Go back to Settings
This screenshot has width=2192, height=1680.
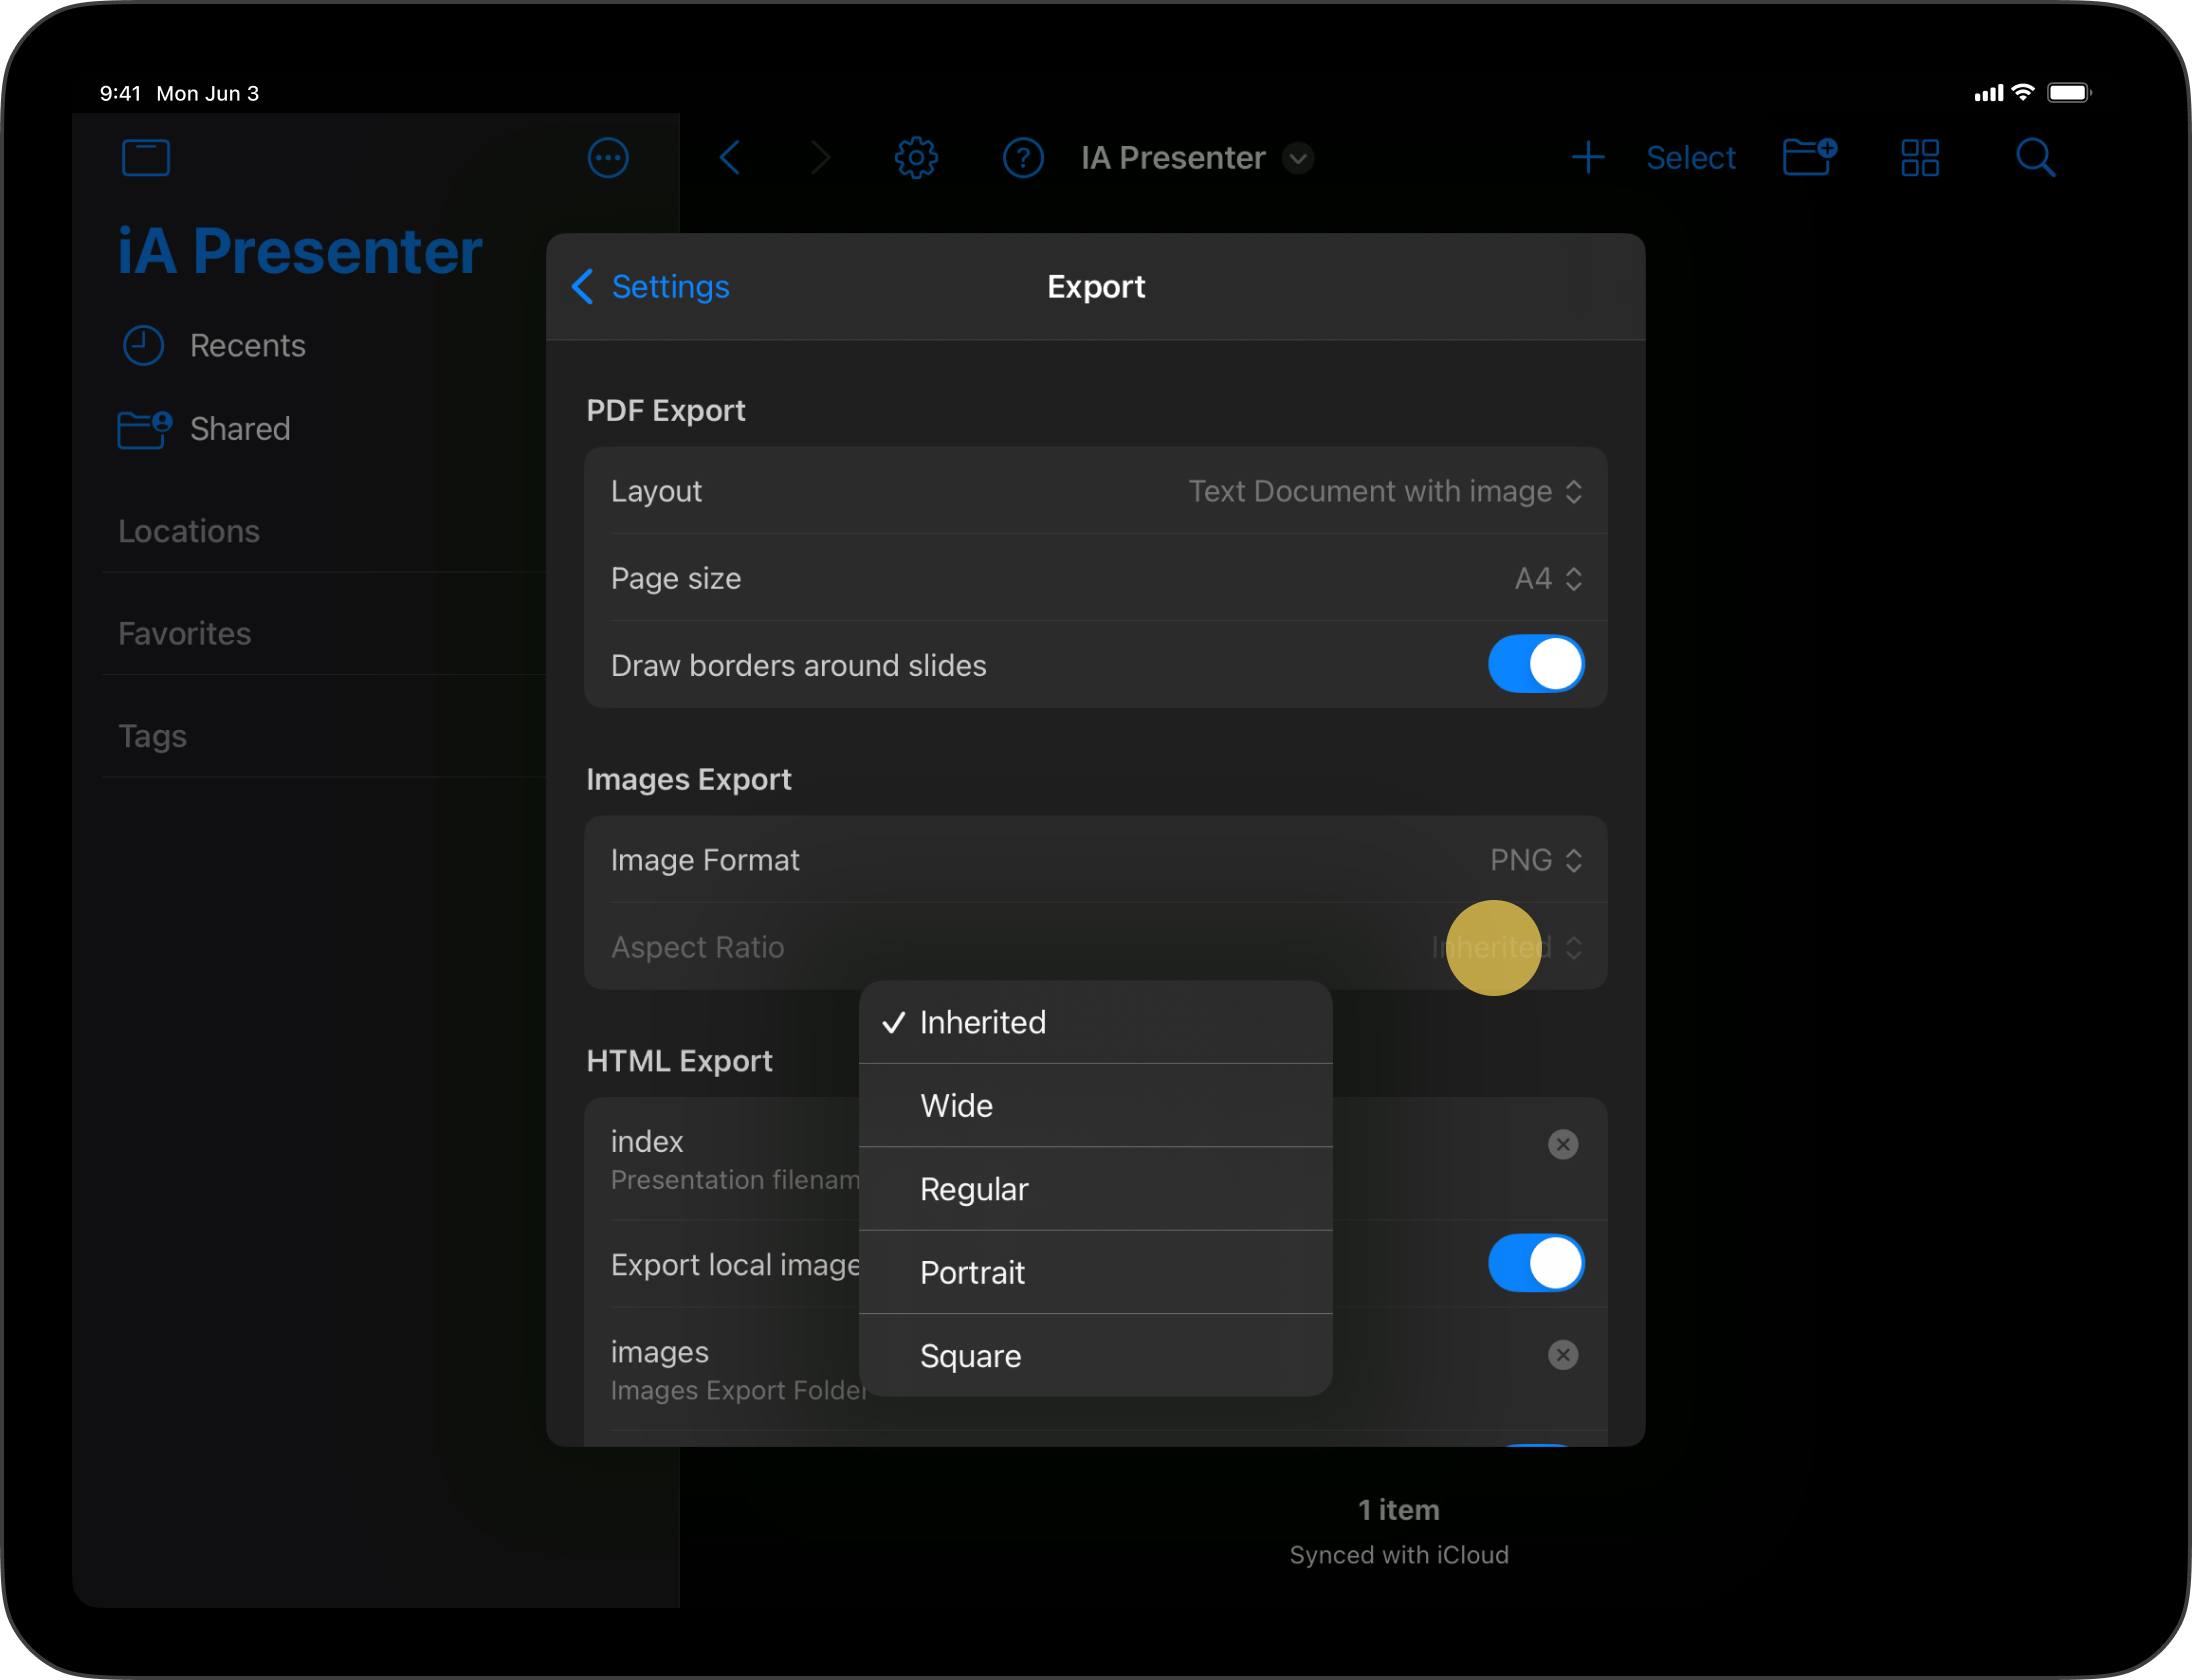click(650, 287)
